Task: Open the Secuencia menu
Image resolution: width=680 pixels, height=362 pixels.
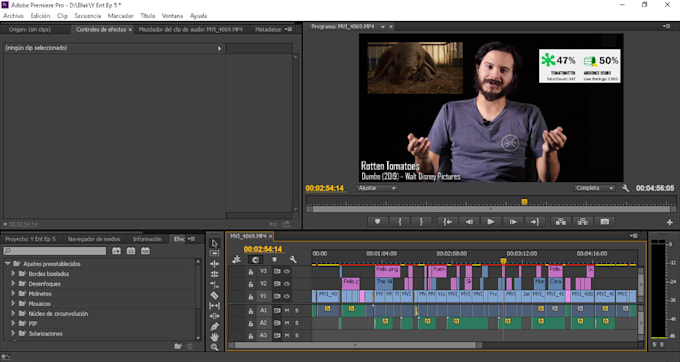Action: [88, 16]
